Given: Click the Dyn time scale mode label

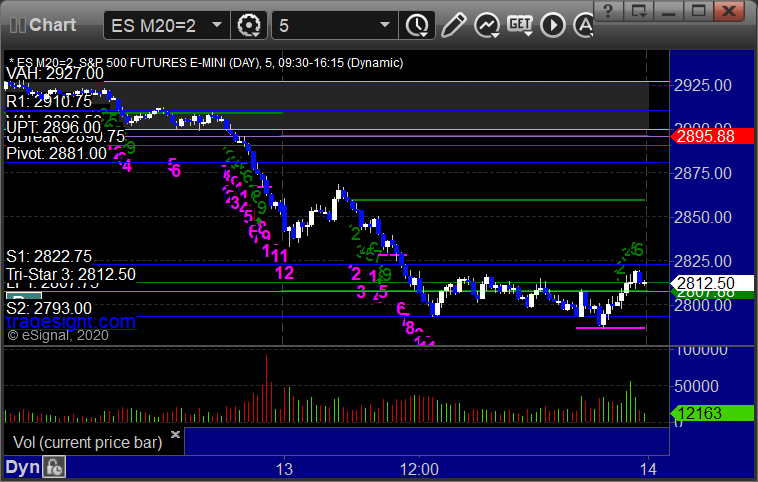Looking at the screenshot, I should [22, 467].
